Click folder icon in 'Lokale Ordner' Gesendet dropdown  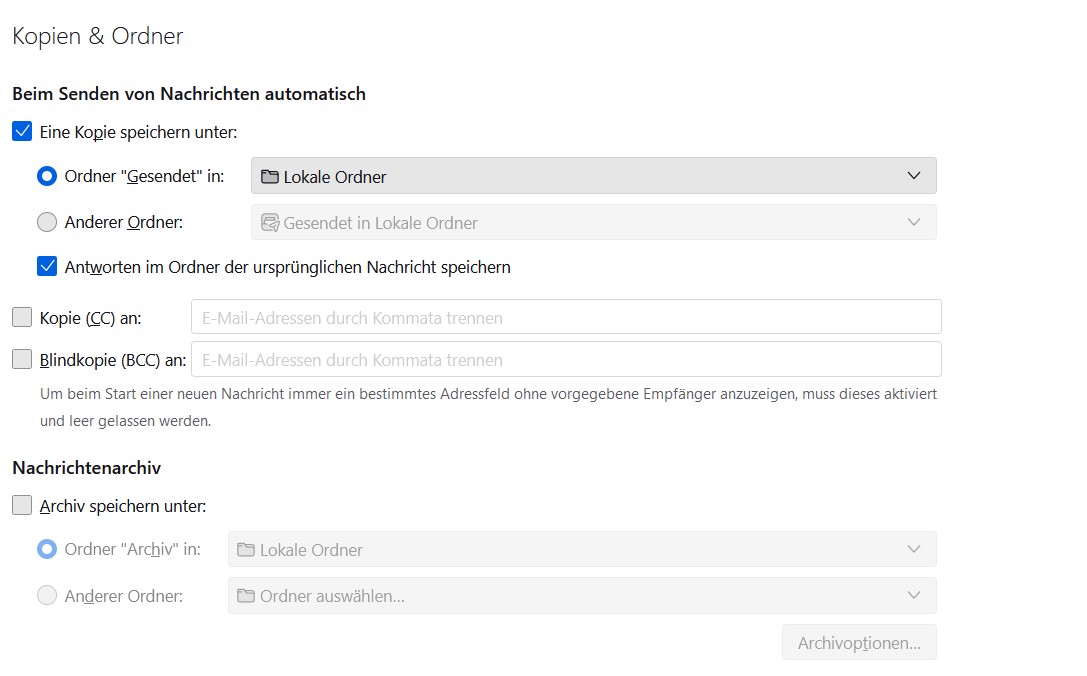click(x=269, y=177)
